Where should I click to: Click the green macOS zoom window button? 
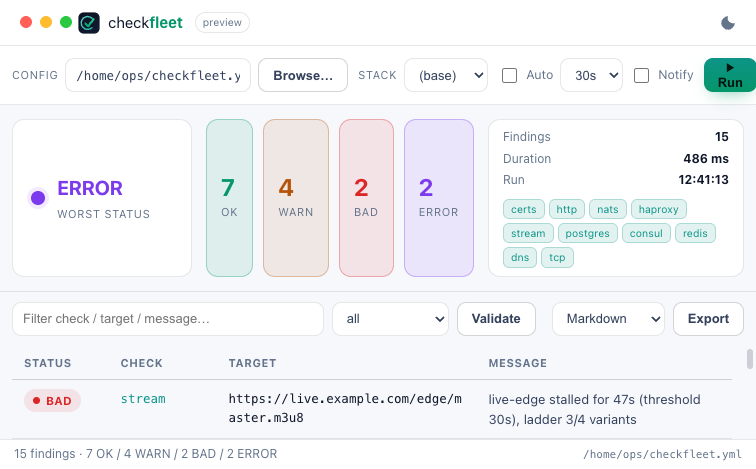pyautogui.click(x=66, y=22)
